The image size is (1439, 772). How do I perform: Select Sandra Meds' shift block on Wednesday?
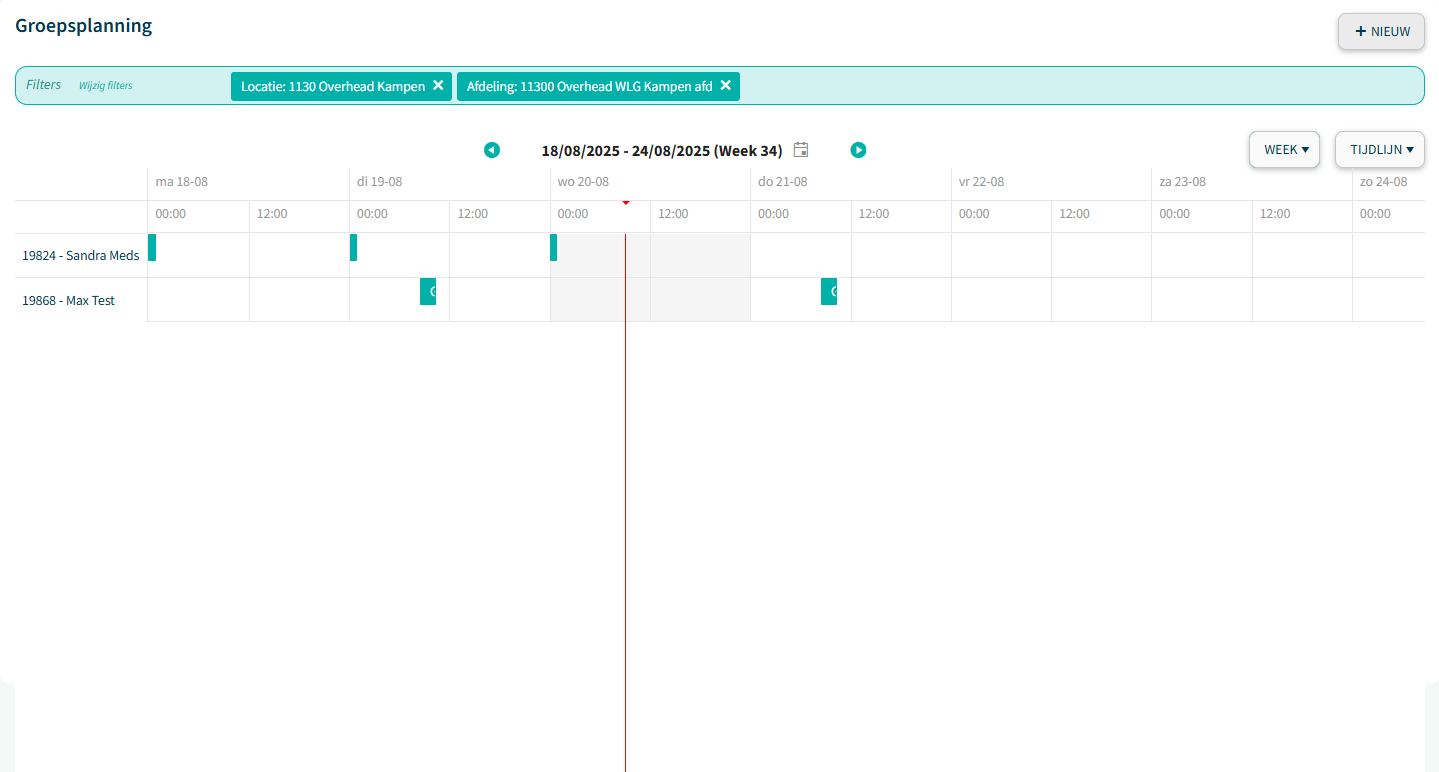pyautogui.click(x=553, y=247)
